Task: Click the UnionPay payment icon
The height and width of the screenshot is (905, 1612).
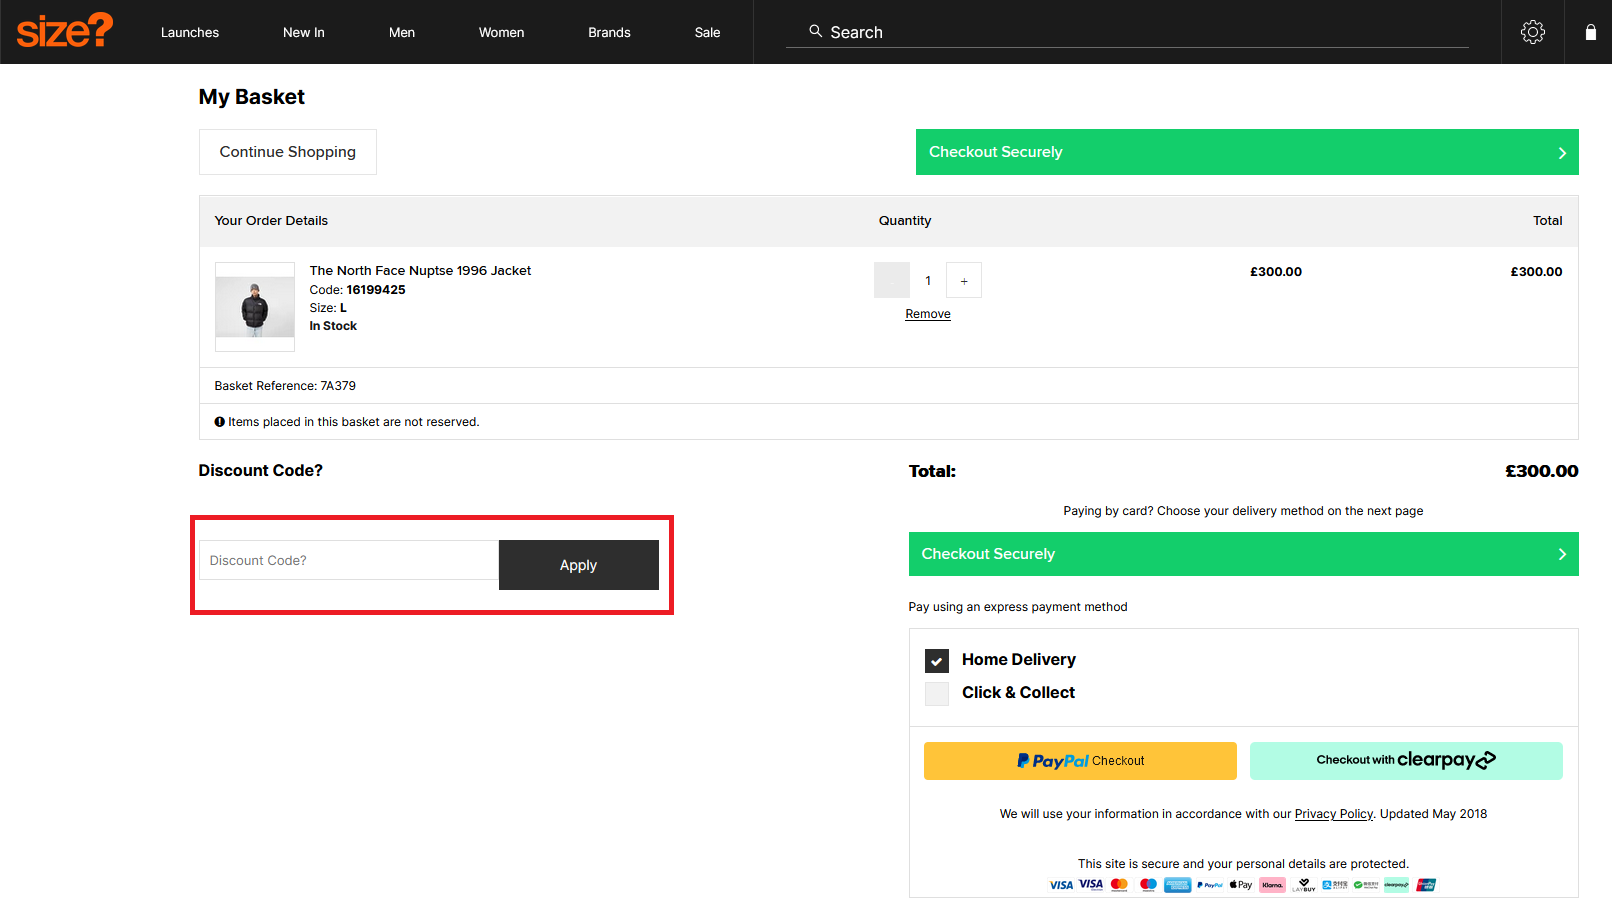Action: (x=1427, y=885)
